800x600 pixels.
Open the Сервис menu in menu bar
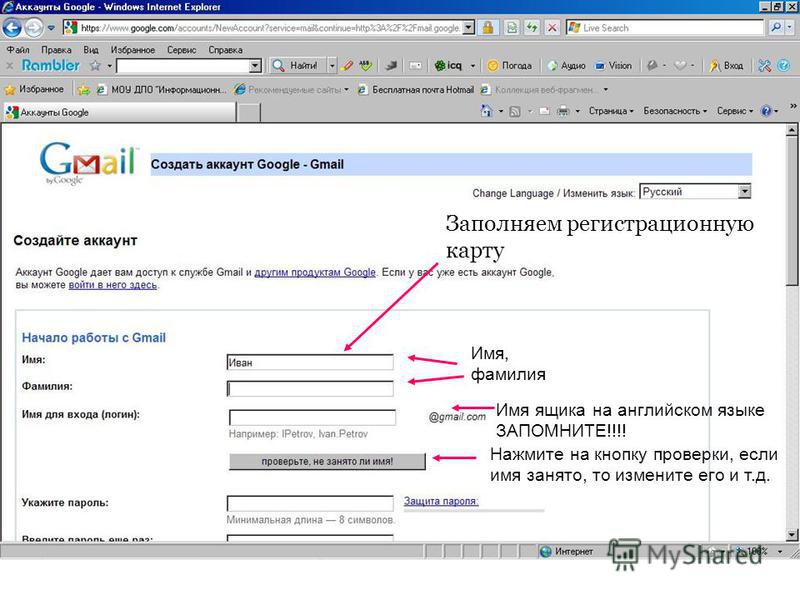tap(182, 50)
